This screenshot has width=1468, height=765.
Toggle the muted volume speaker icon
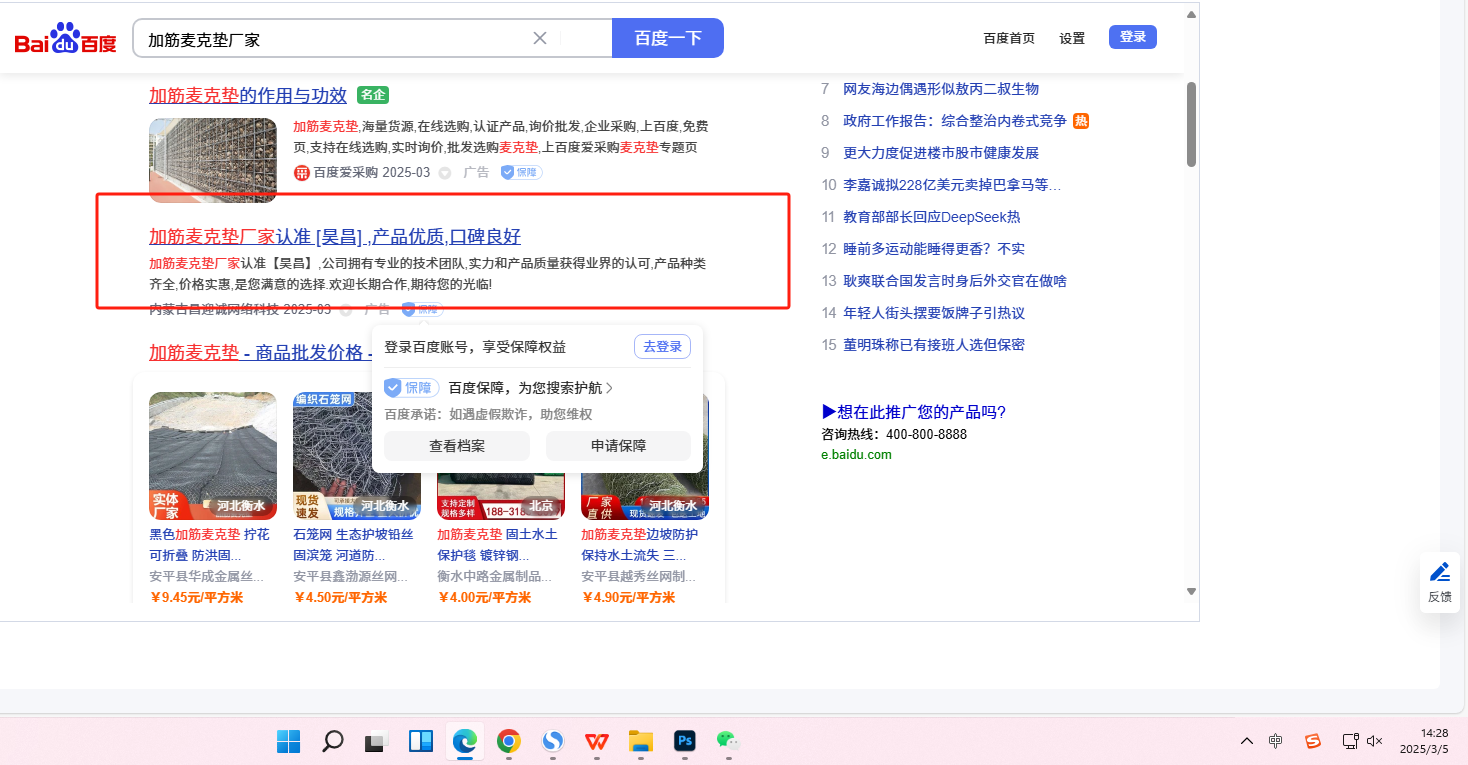(1375, 741)
